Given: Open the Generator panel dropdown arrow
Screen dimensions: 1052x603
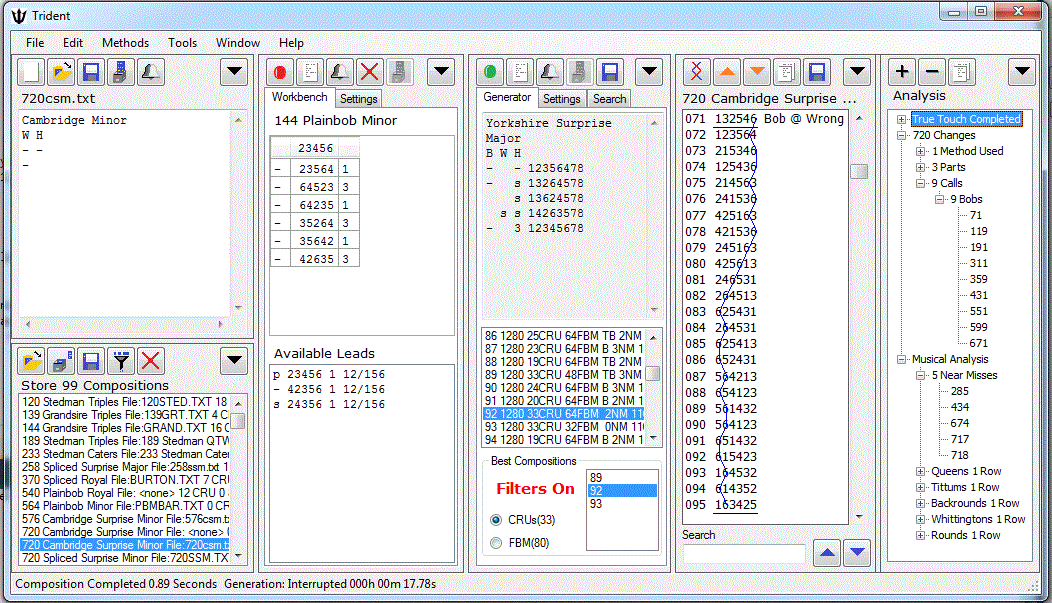Looking at the screenshot, I should coord(649,72).
